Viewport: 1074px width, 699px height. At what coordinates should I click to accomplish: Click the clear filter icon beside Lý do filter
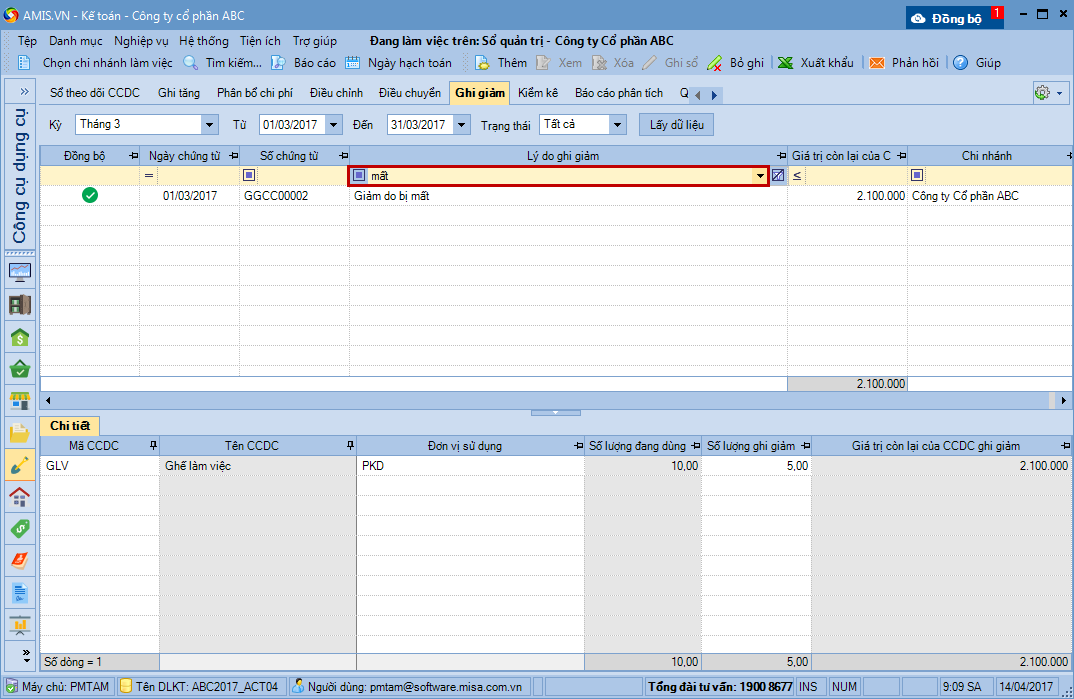click(x=778, y=176)
